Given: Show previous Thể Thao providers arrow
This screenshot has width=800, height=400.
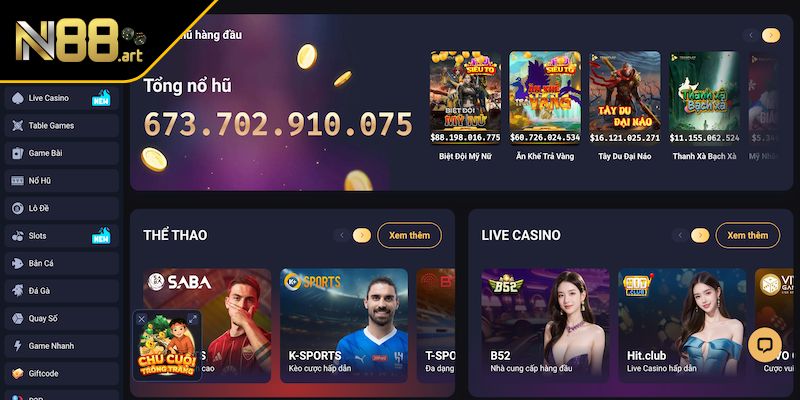Looking at the screenshot, I should tap(342, 235).
